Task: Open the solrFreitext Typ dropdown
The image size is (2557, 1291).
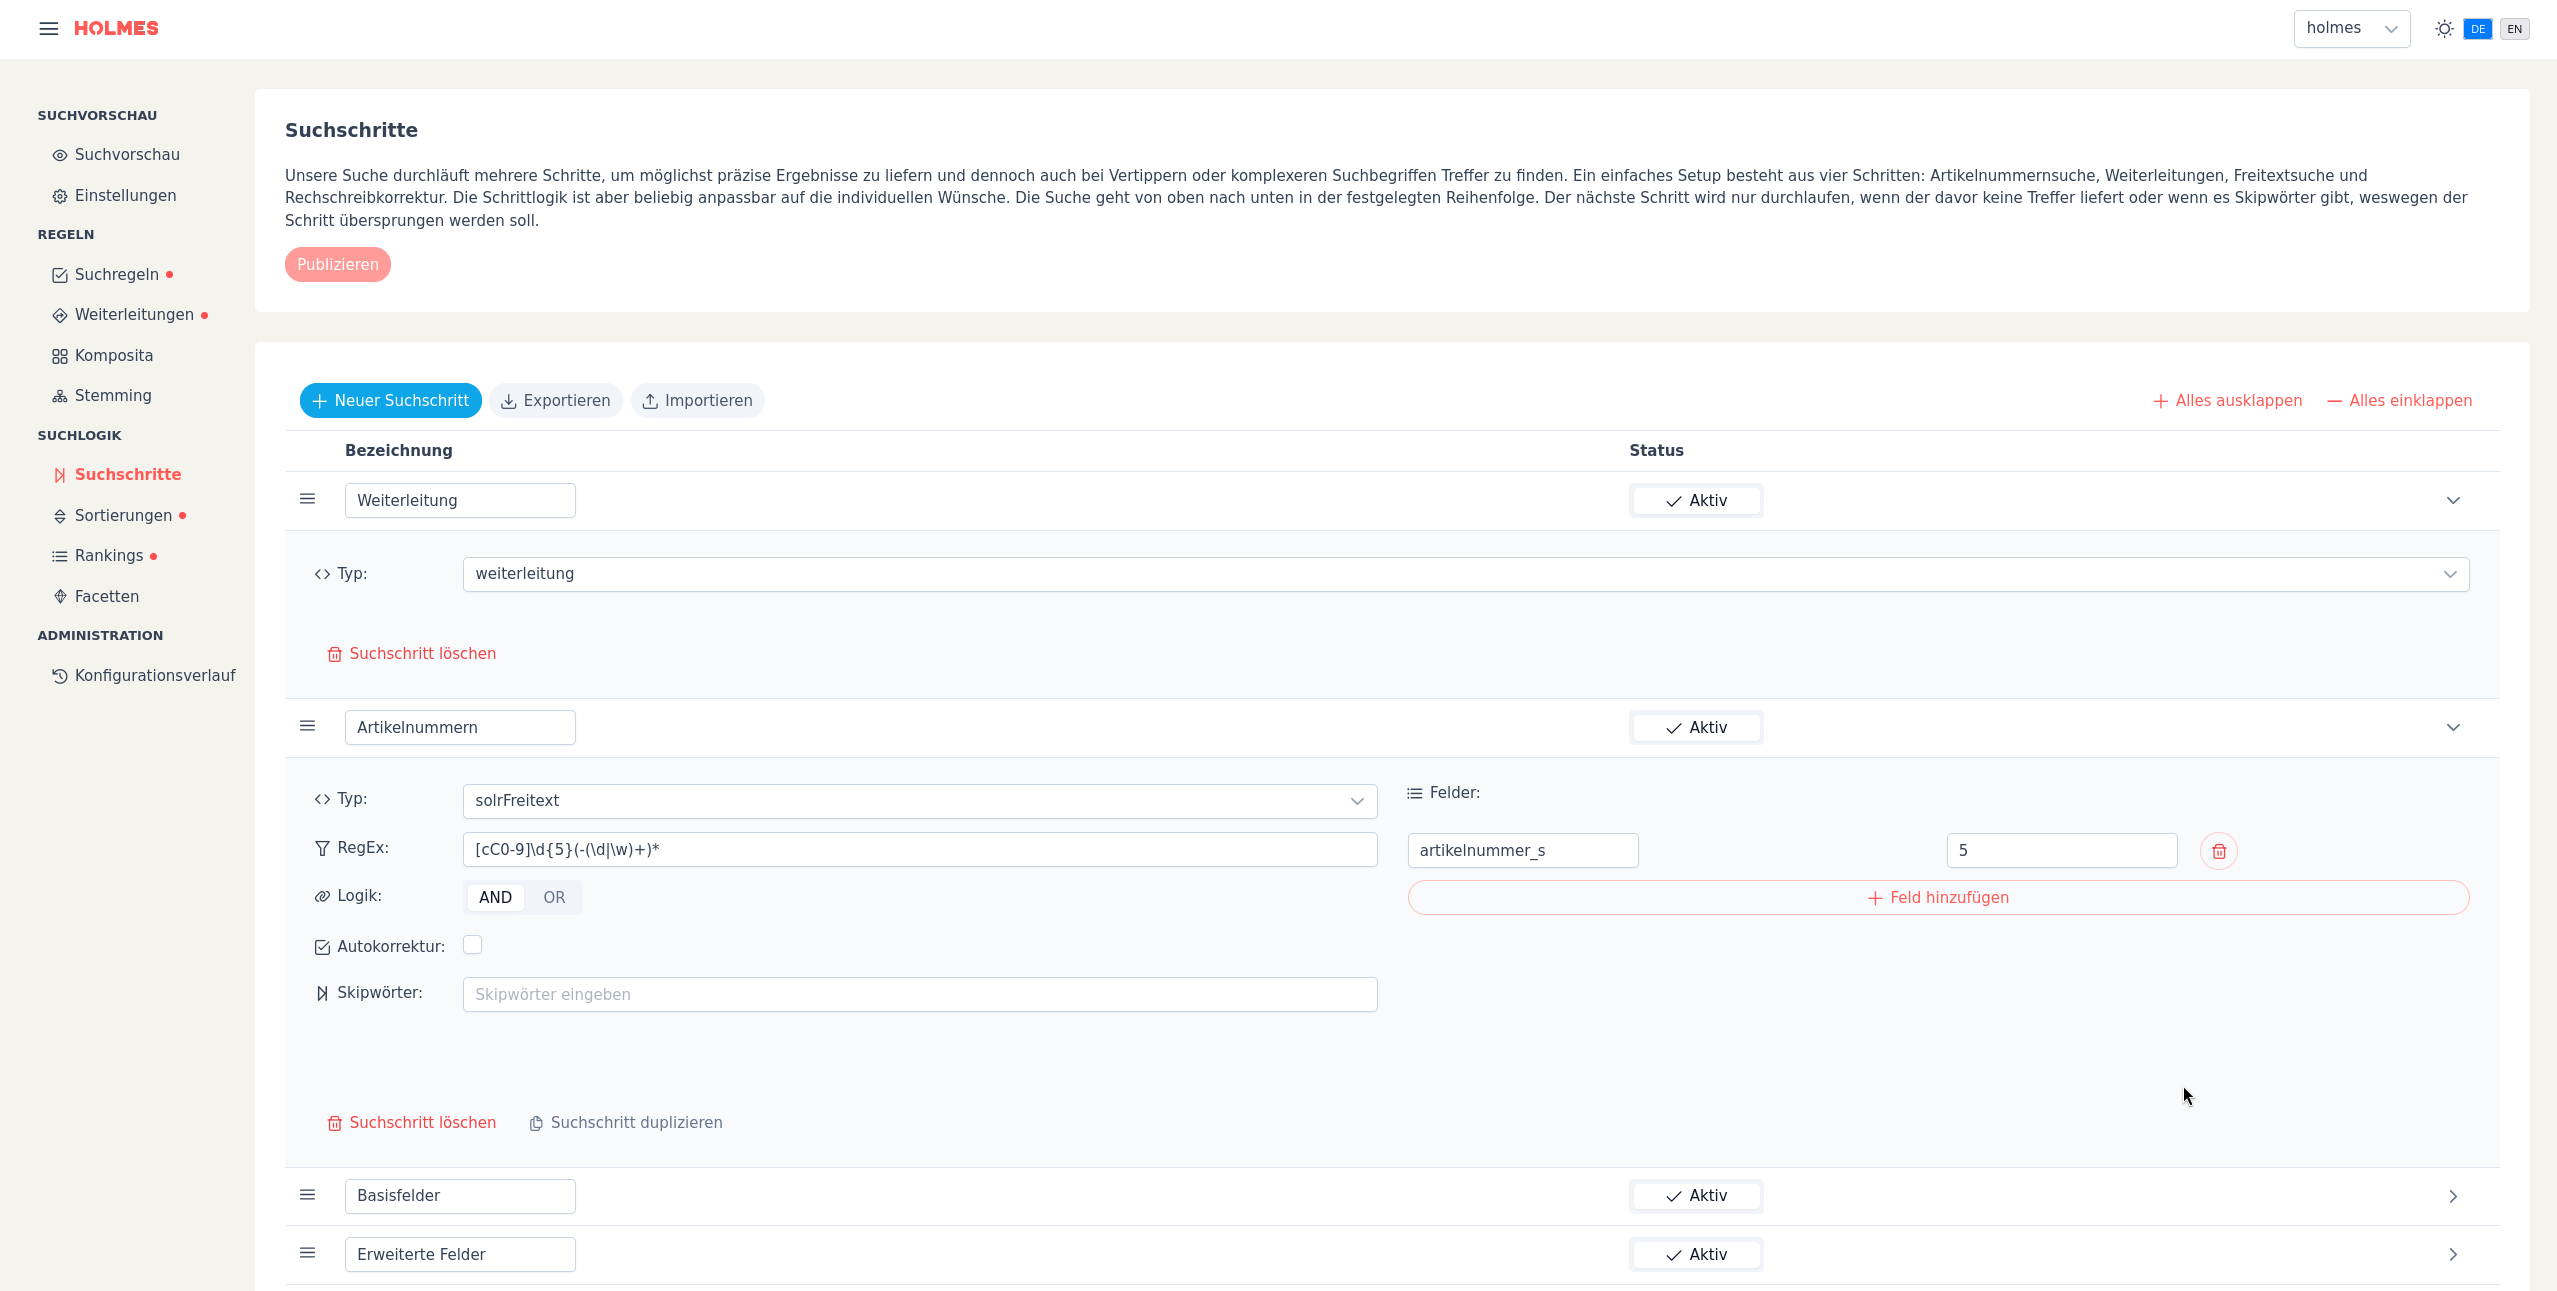Action: click(x=919, y=800)
